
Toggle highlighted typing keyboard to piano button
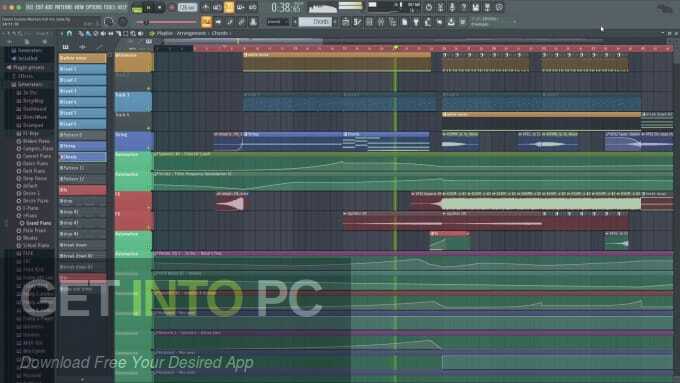[x=206, y=22]
